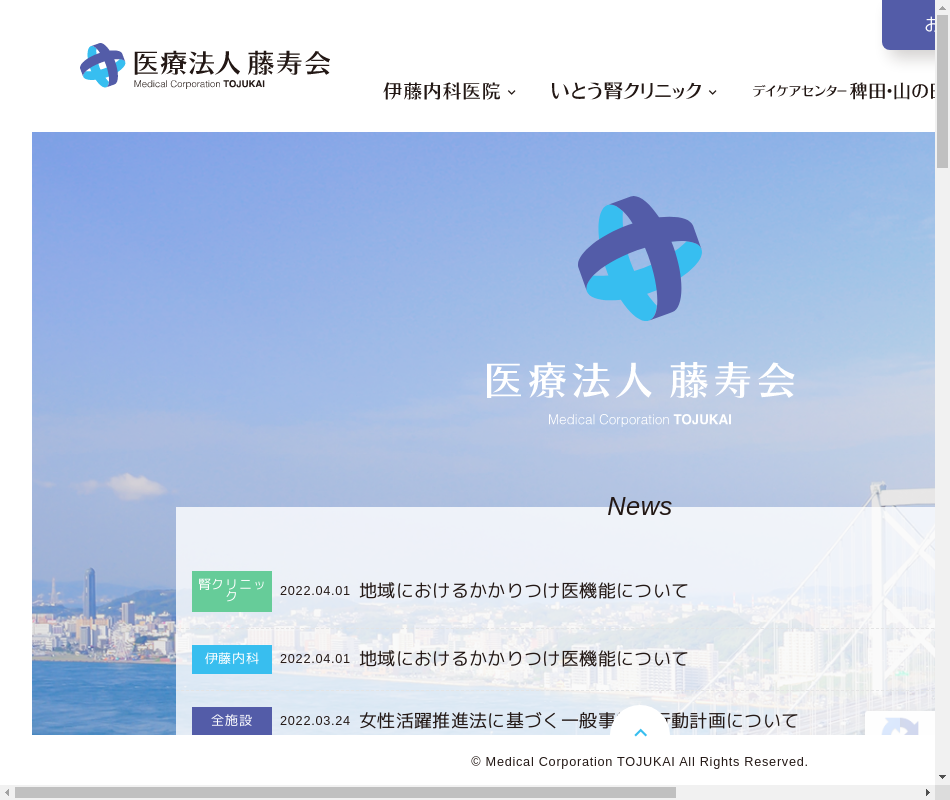Viewport: 950px width, 800px height.
Task: Expand the chevron beside 伊藤内科医院
Action: point(512,92)
